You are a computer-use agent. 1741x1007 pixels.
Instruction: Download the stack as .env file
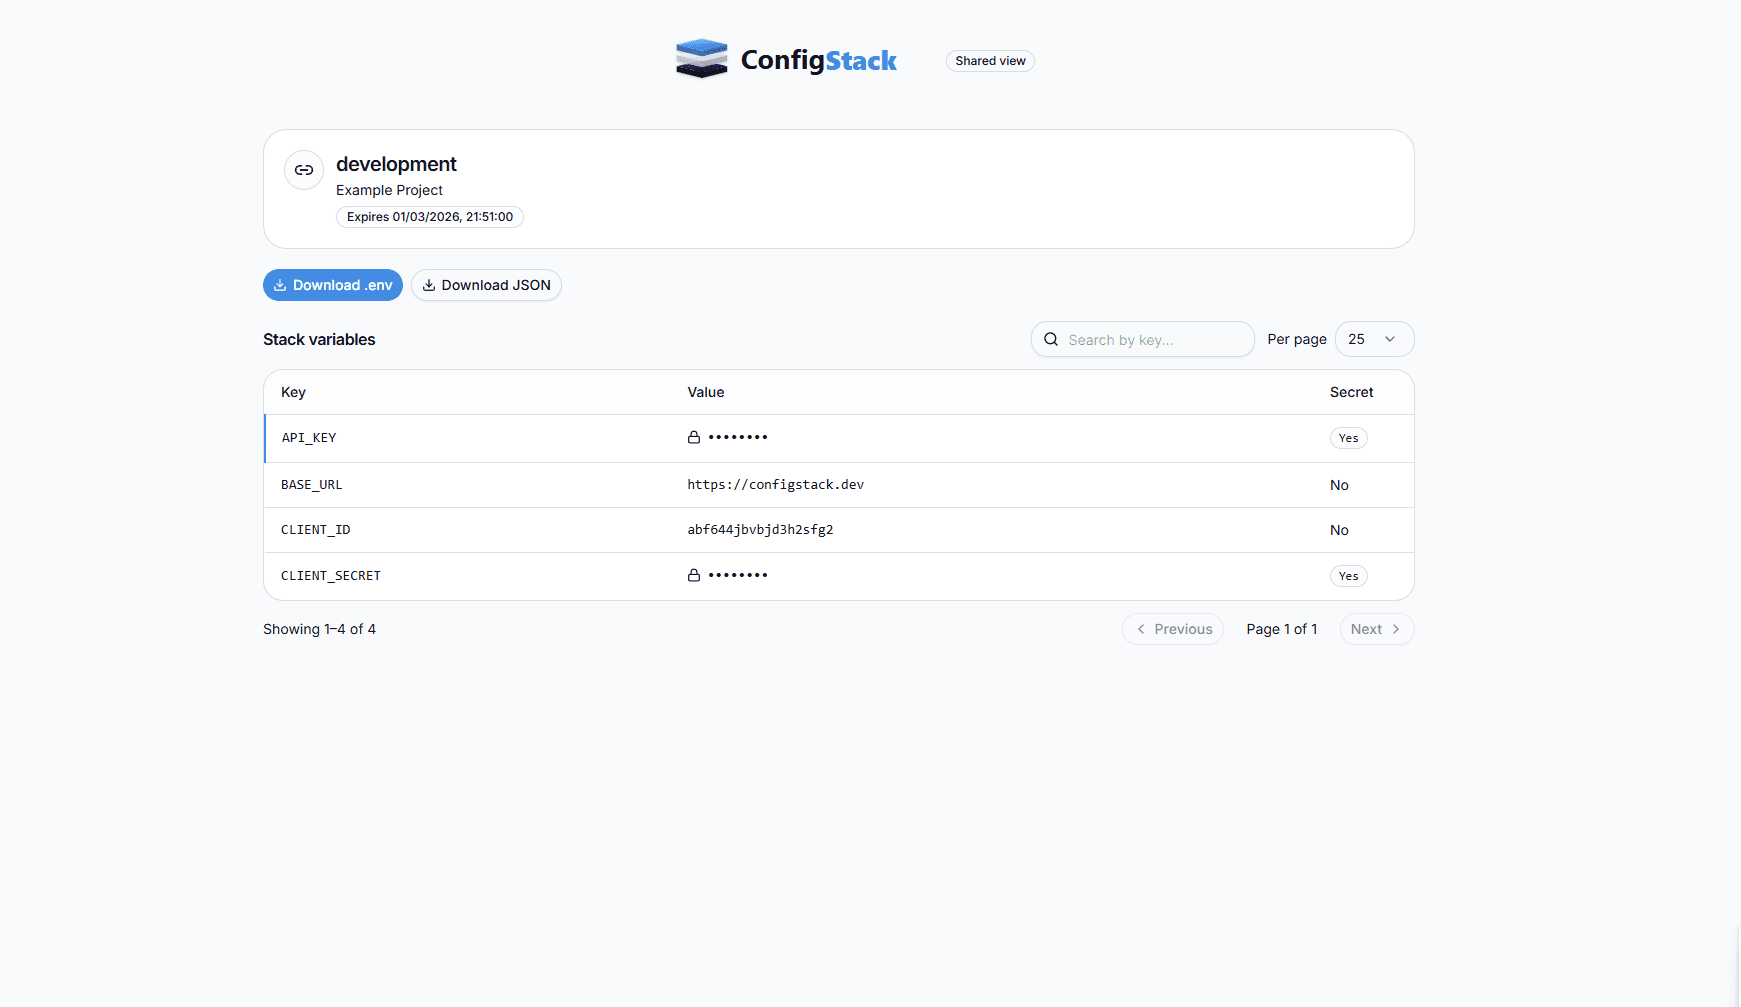333,285
